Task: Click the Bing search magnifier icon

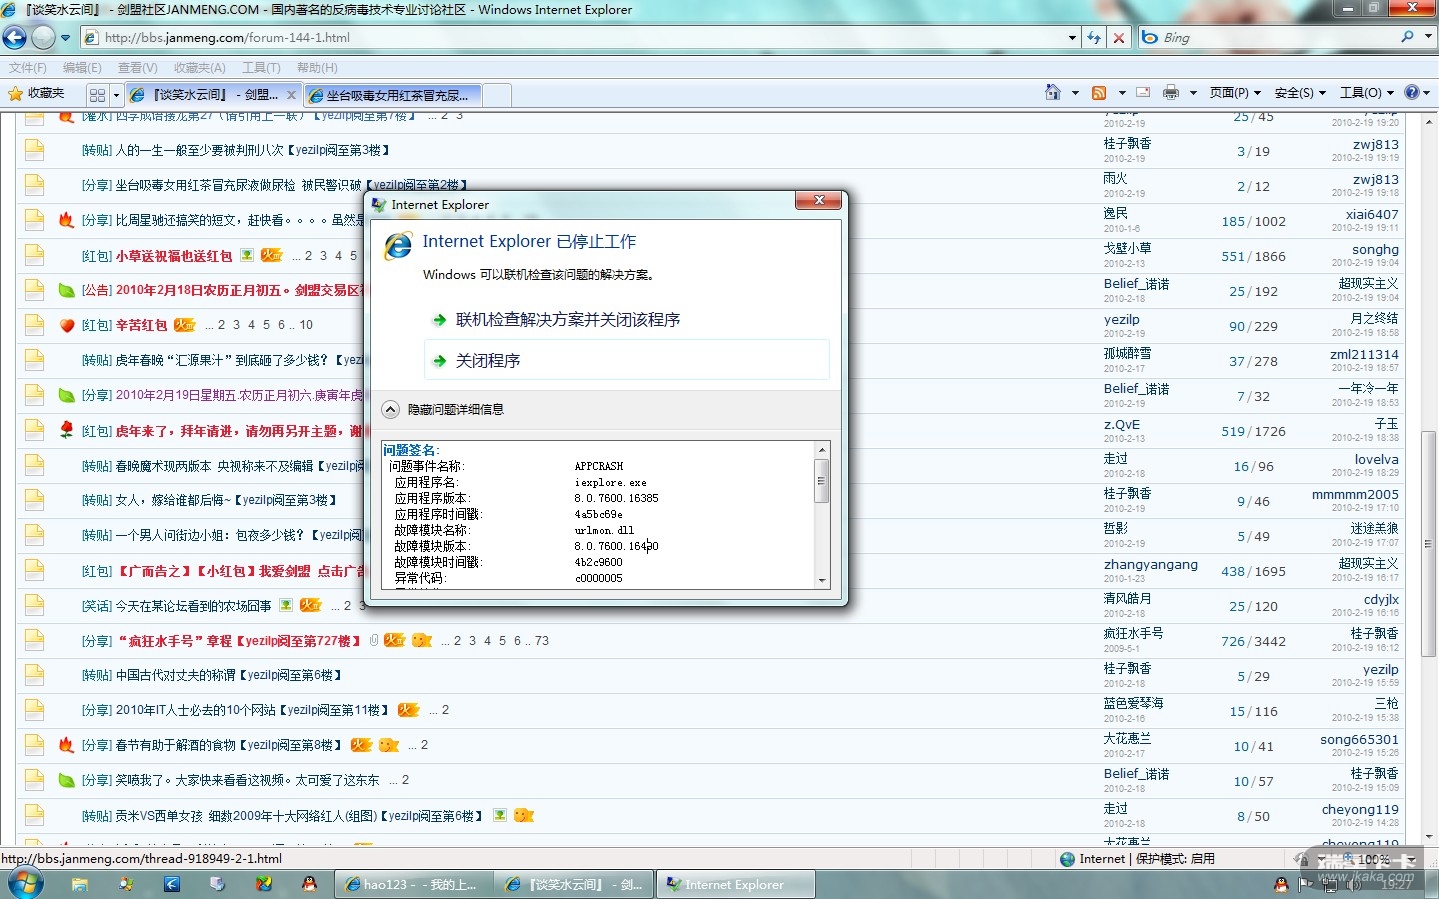Action: (x=1407, y=37)
